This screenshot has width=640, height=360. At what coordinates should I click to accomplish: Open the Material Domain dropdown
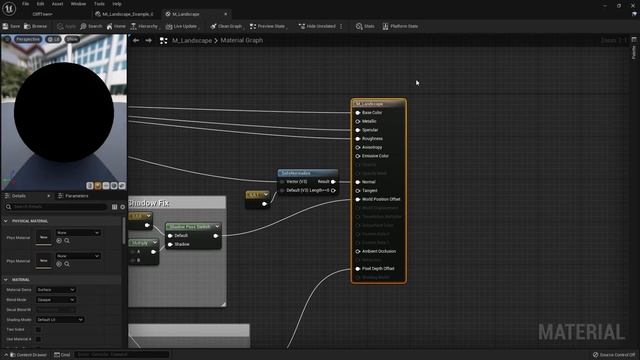click(x=56, y=290)
